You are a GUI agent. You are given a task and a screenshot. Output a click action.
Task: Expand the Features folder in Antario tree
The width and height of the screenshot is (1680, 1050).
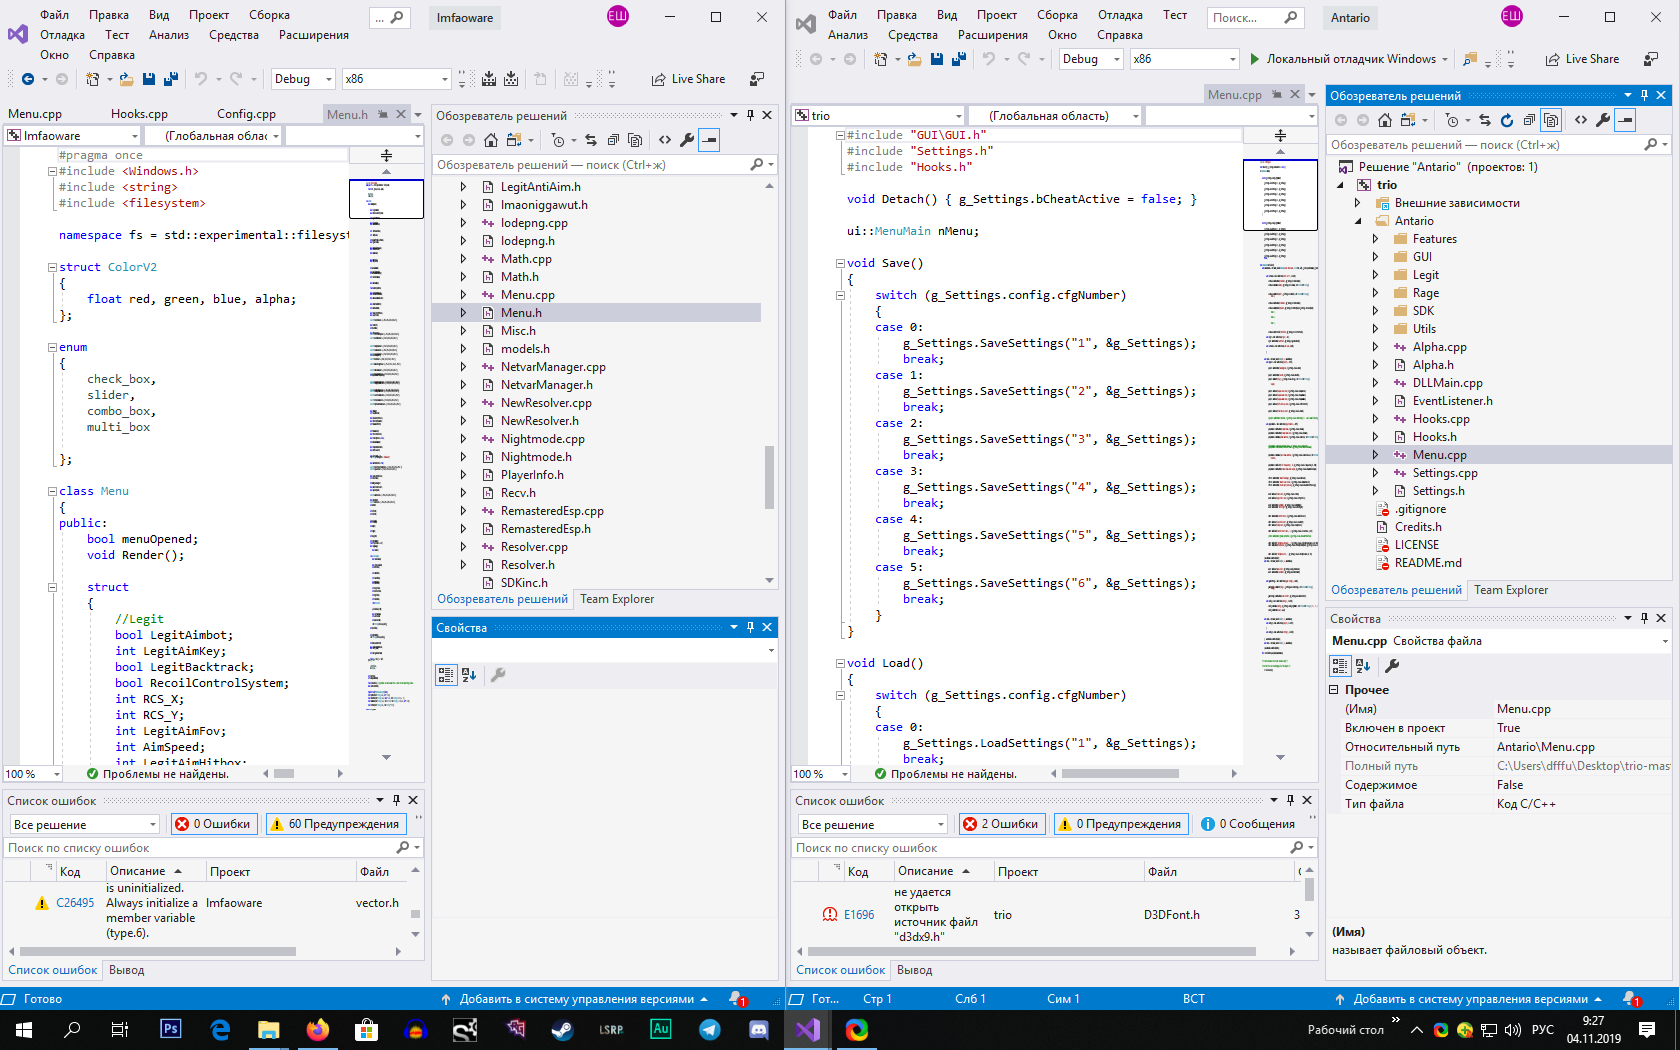(1375, 239)
